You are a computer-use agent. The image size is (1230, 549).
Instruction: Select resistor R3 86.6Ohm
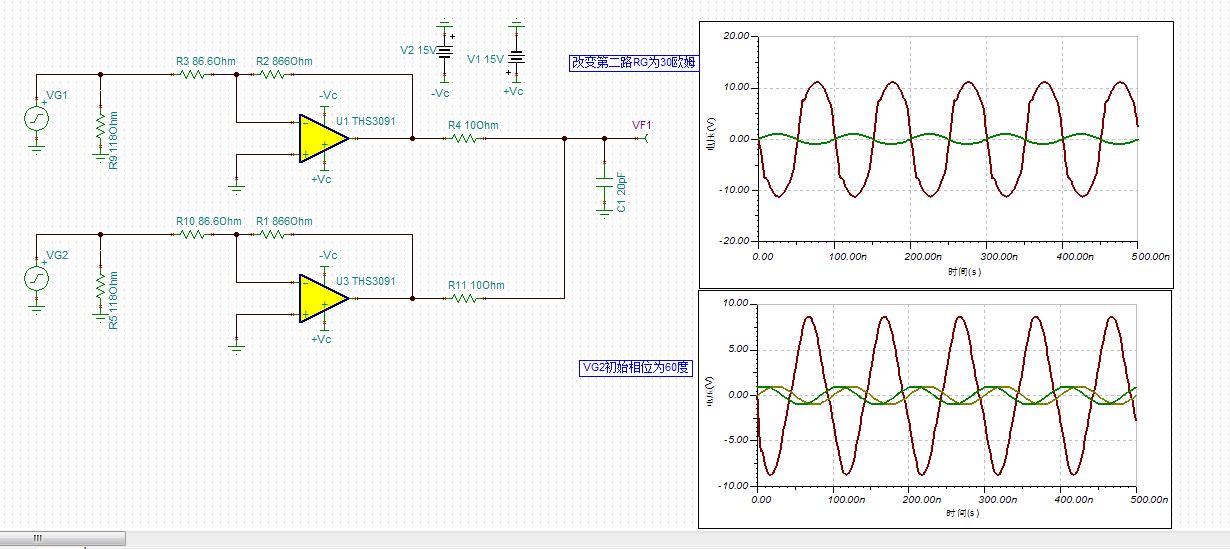pos(194,75)
